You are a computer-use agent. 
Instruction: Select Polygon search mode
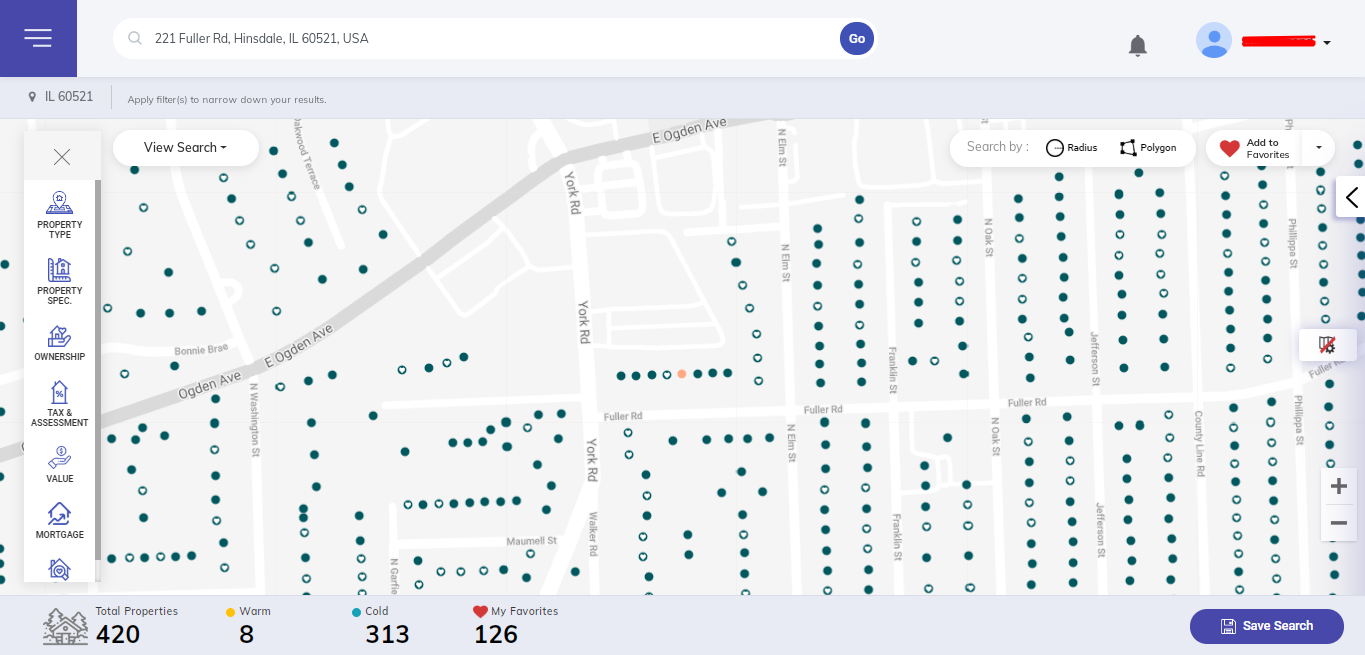click(1148, 148)
